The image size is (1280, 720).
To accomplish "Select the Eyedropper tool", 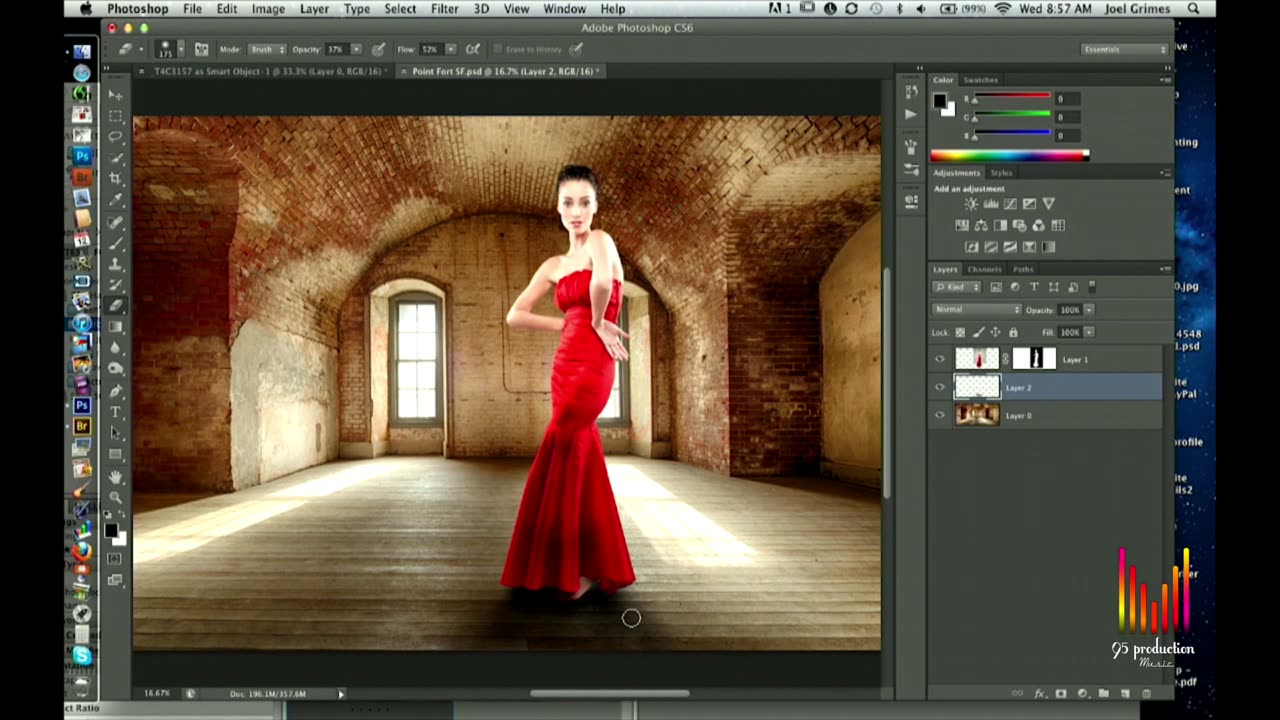I will 116,200.
